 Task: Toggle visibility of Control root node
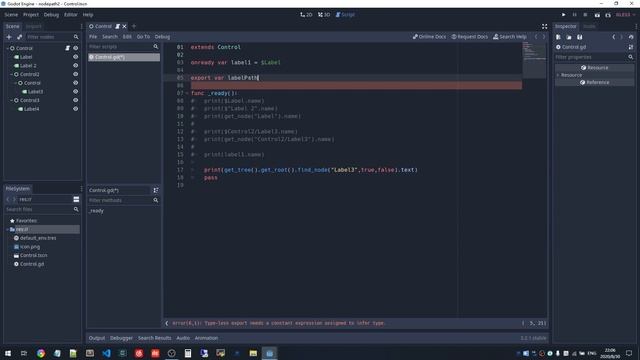click(76, 48)
